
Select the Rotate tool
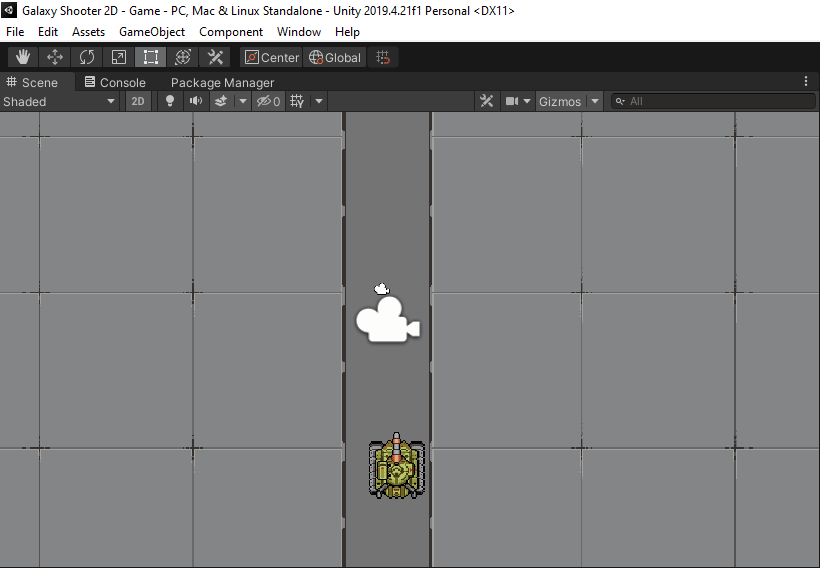tap(87, 57)
